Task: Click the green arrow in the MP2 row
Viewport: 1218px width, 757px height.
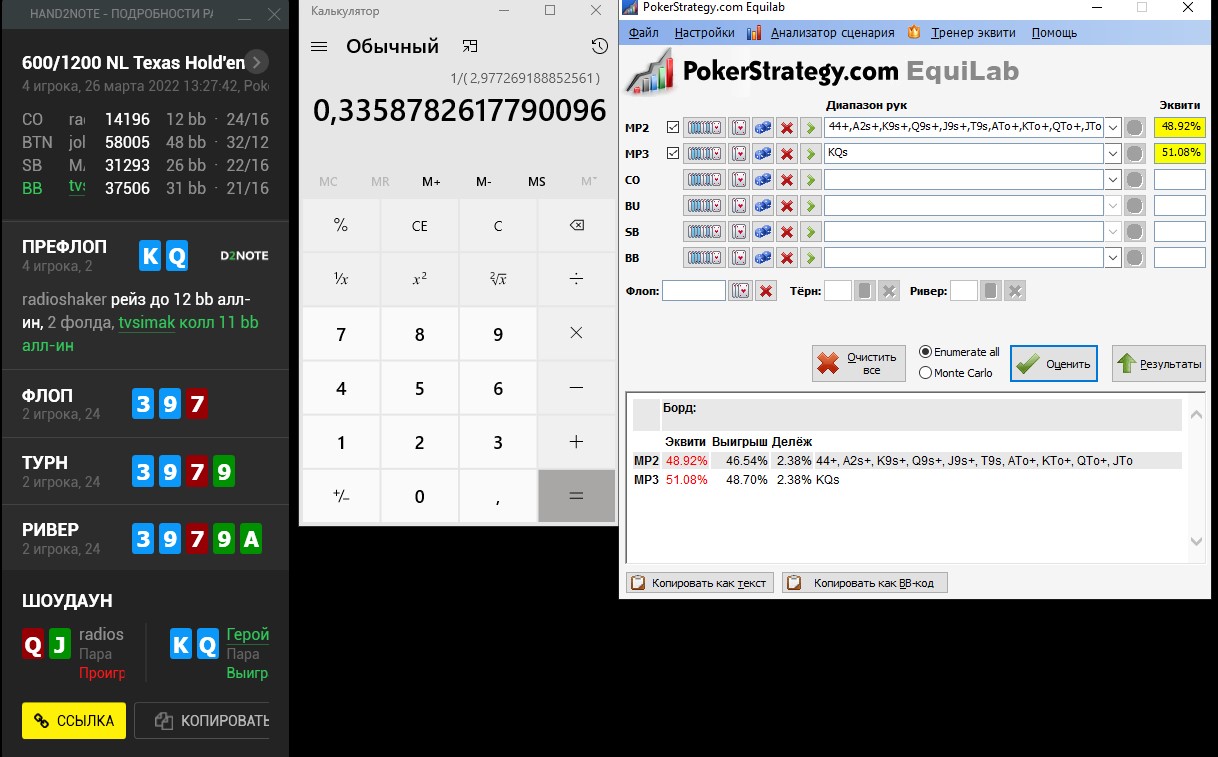Action: pyautogui.click(x=811, y=127)
